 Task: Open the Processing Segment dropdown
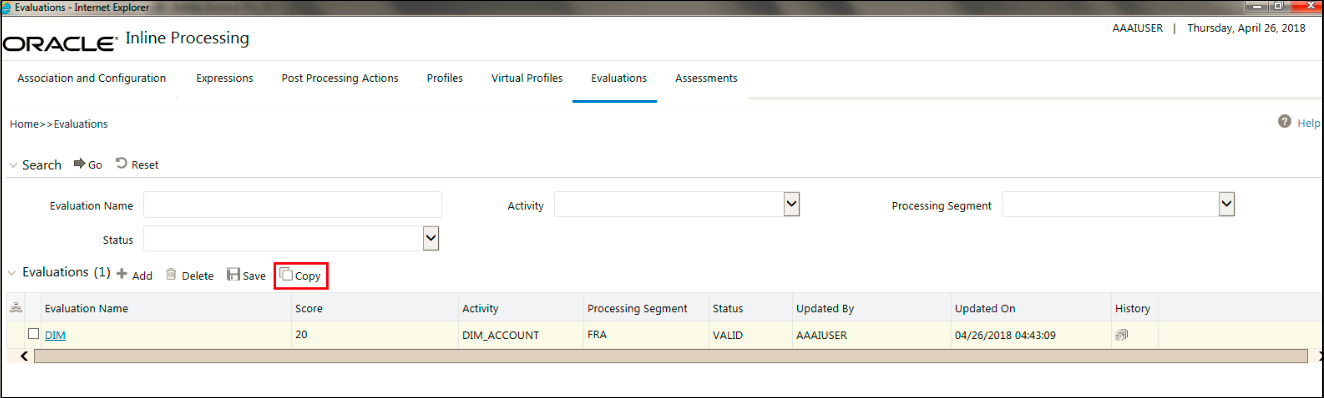(x=1227, y=204)
